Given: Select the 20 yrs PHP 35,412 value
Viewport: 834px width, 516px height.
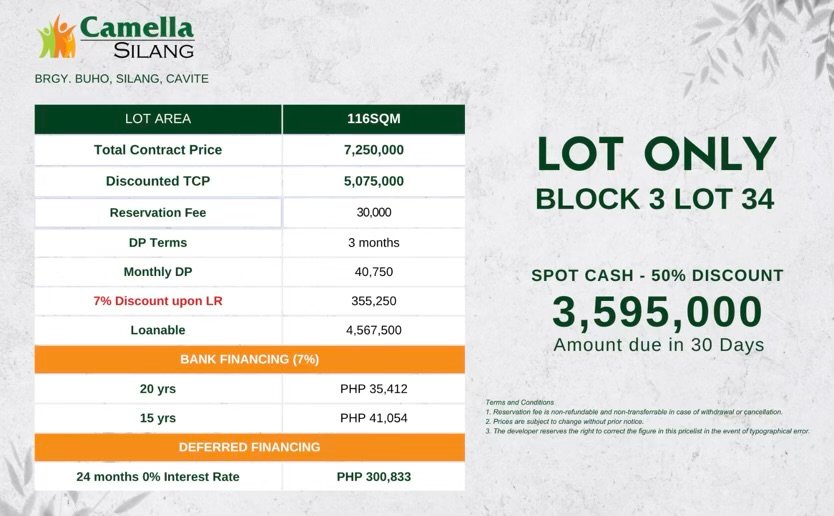Looking at the screenshot, I should click(374, 389).
